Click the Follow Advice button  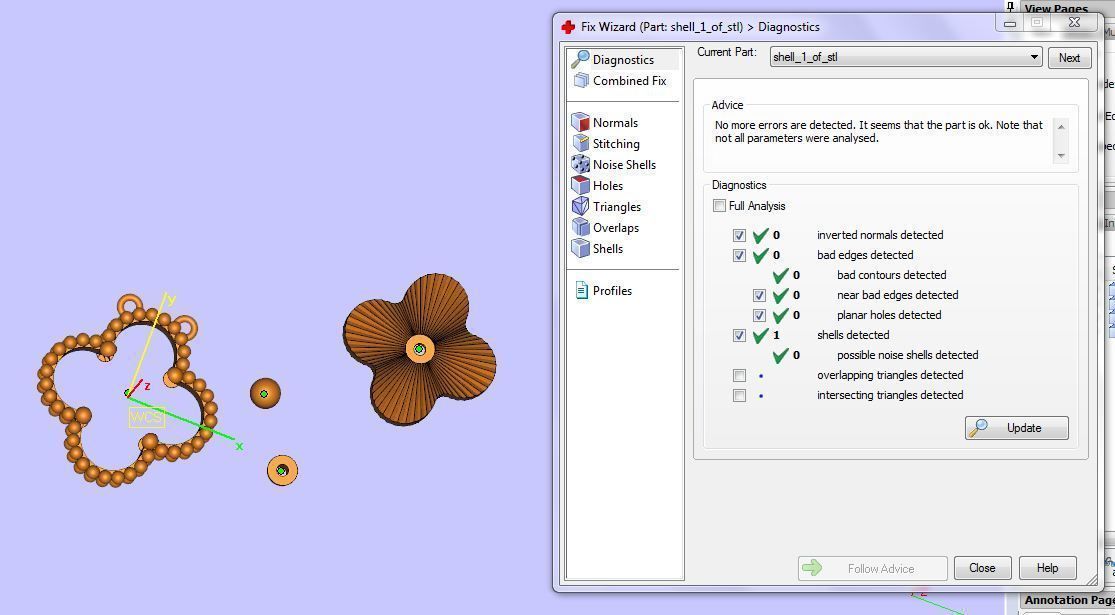pyautogui.click(x=873, y=568)
